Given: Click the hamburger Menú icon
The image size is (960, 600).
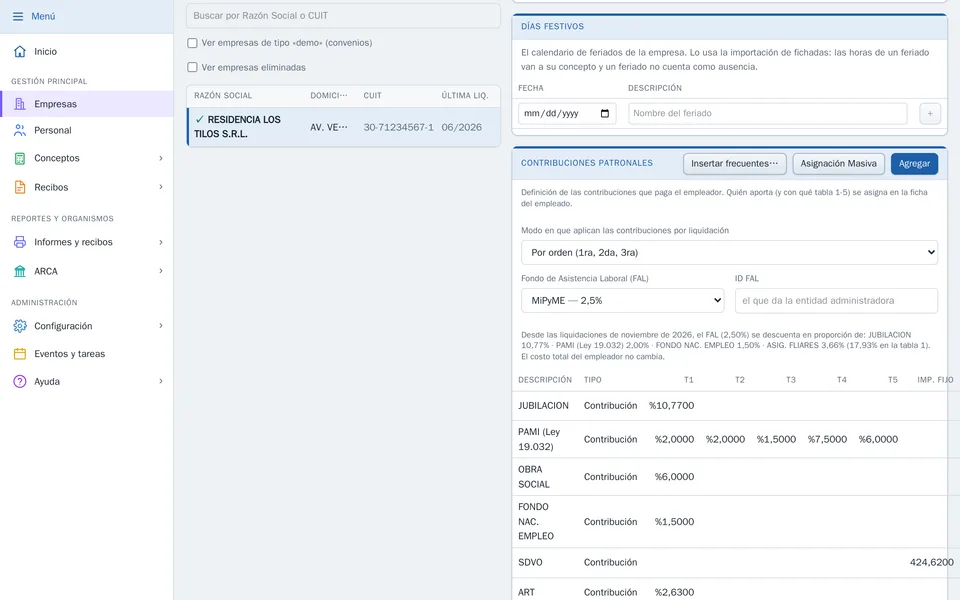Looking at the screenshot, I should pyautogui.click(x=18, y=17).
